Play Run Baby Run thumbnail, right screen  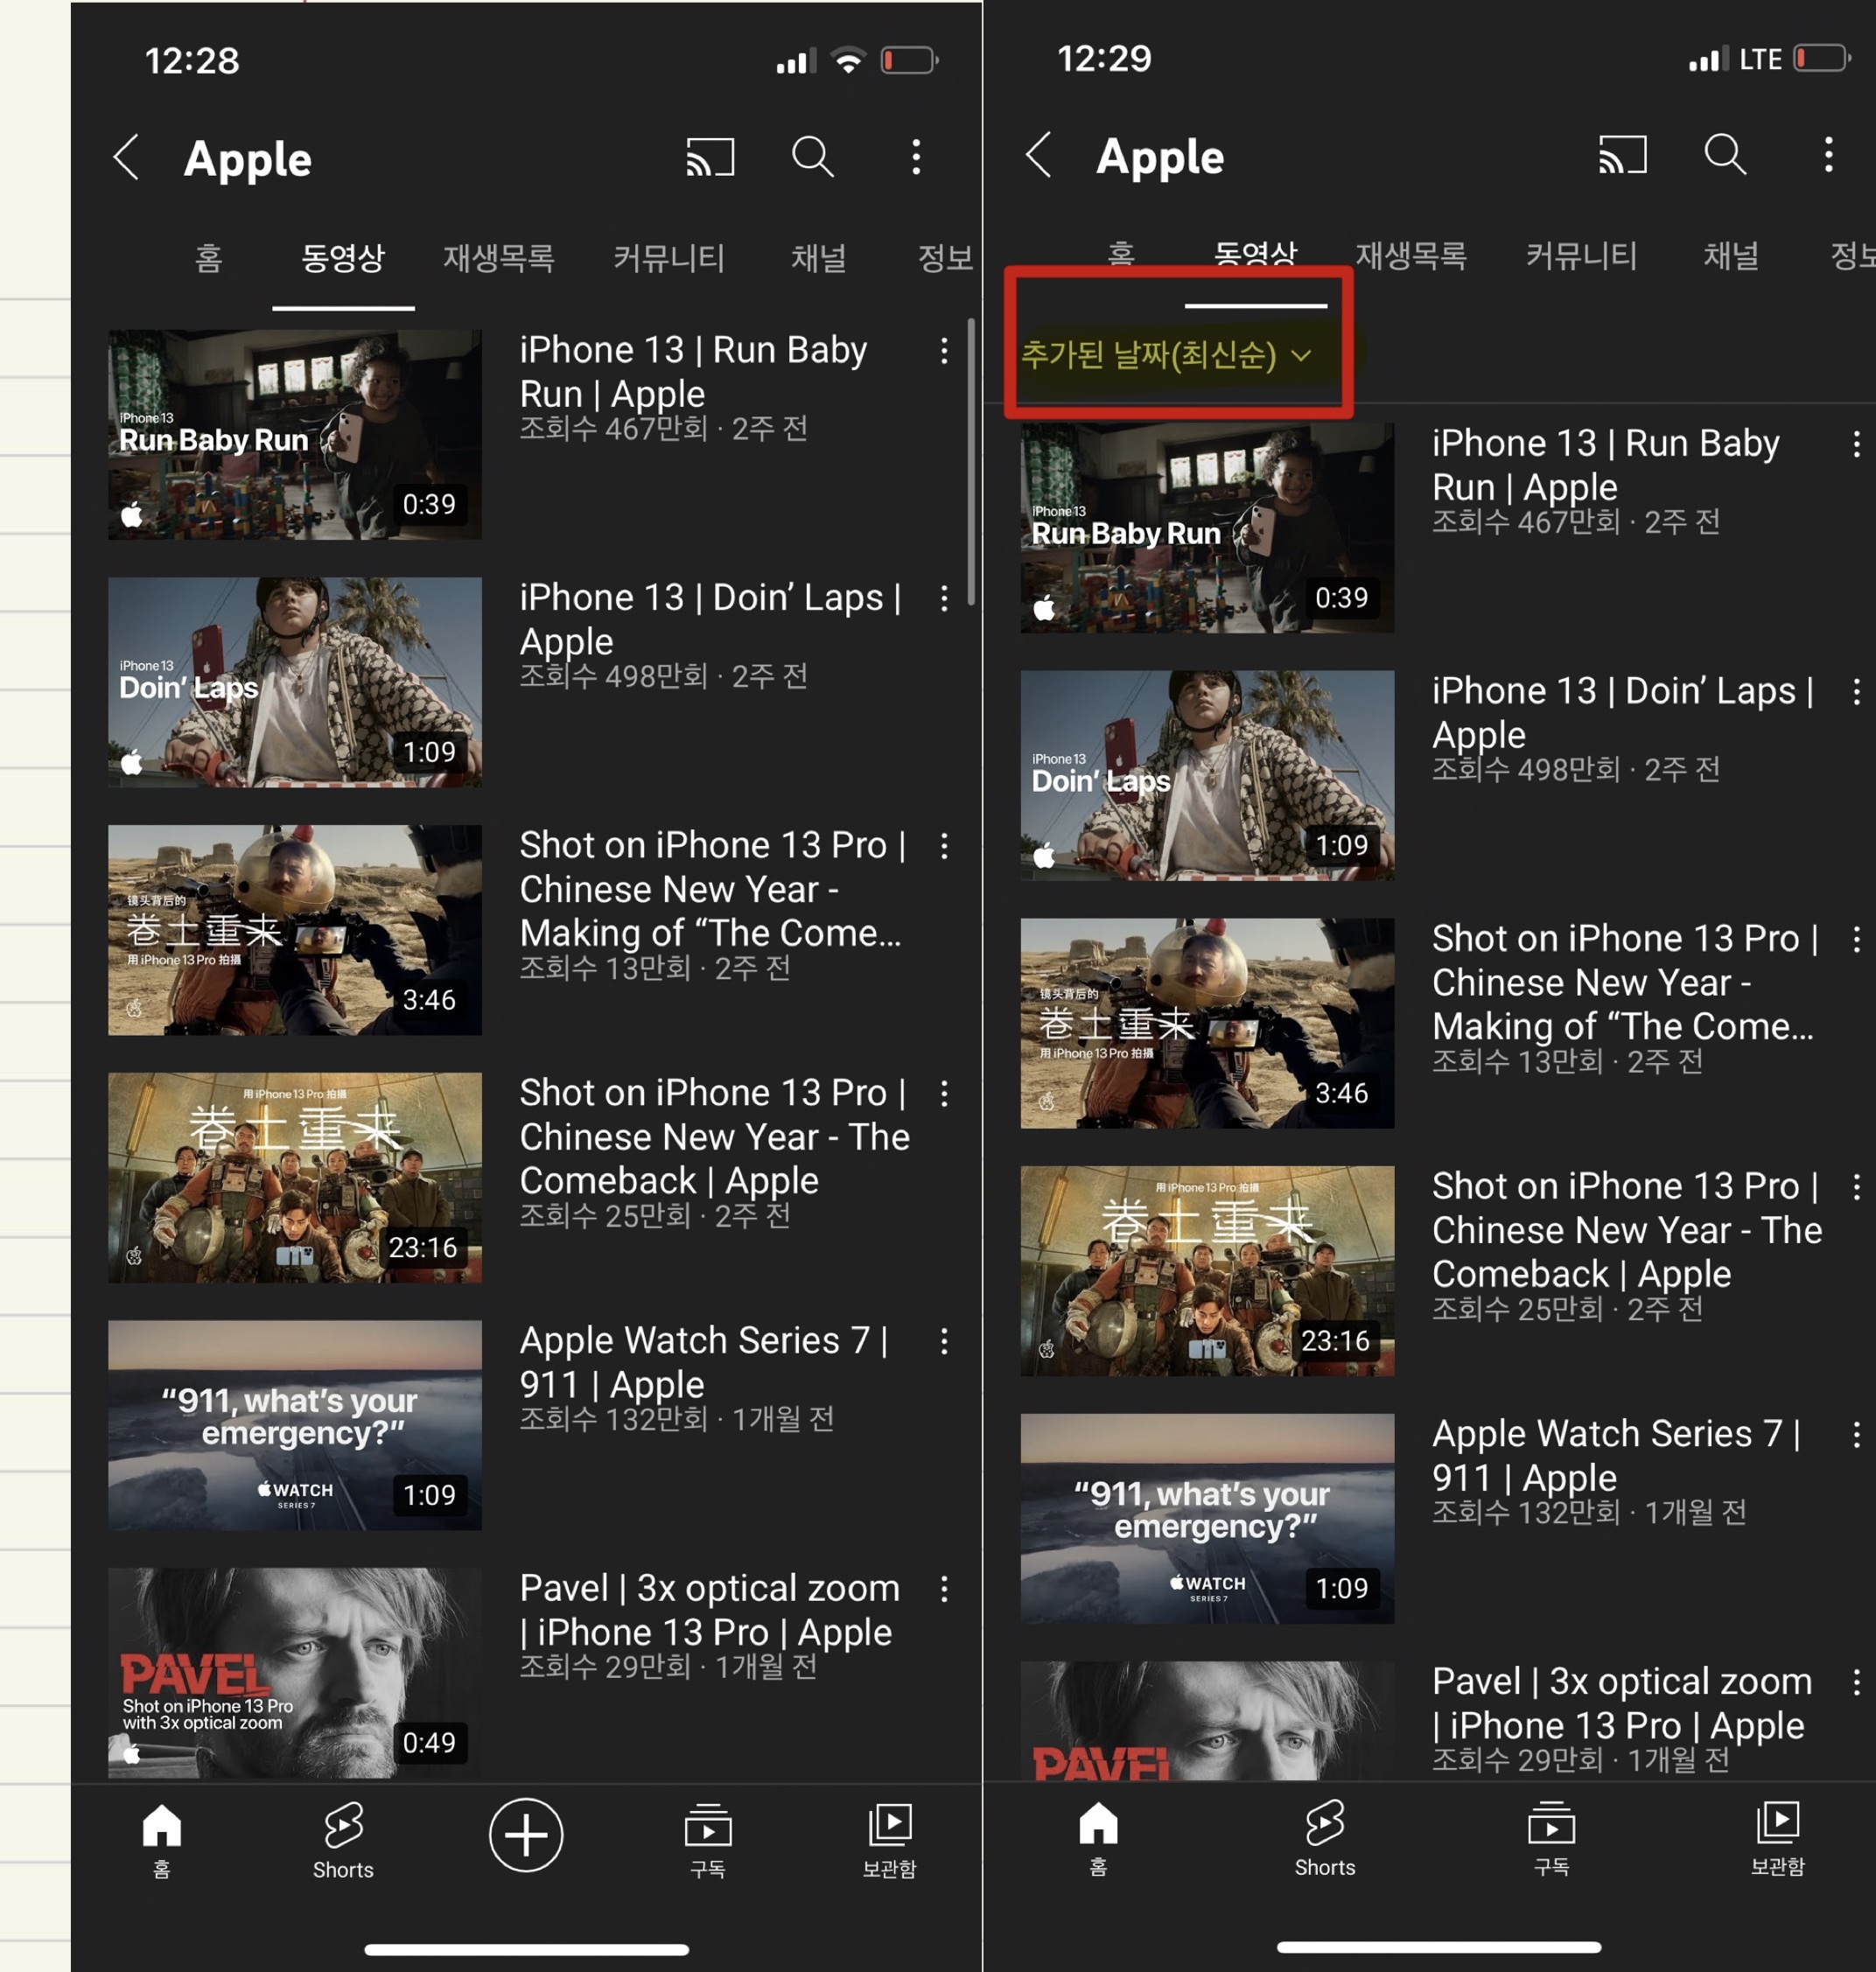pyautogui.click(x=1207, y=528)
